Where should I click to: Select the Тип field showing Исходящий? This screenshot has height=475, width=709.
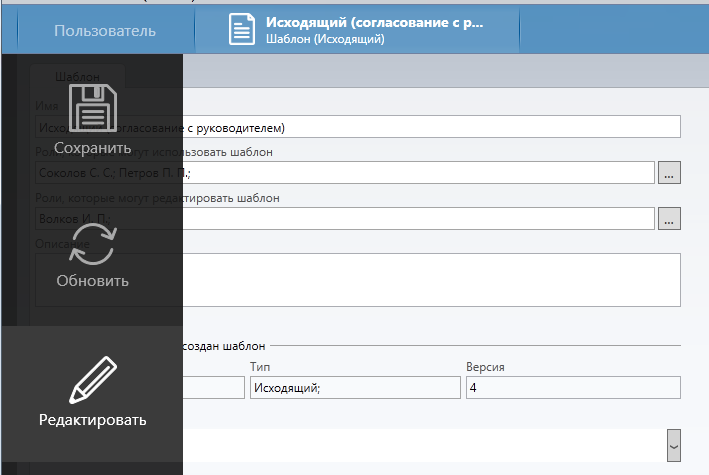click(x=354, y=388)
